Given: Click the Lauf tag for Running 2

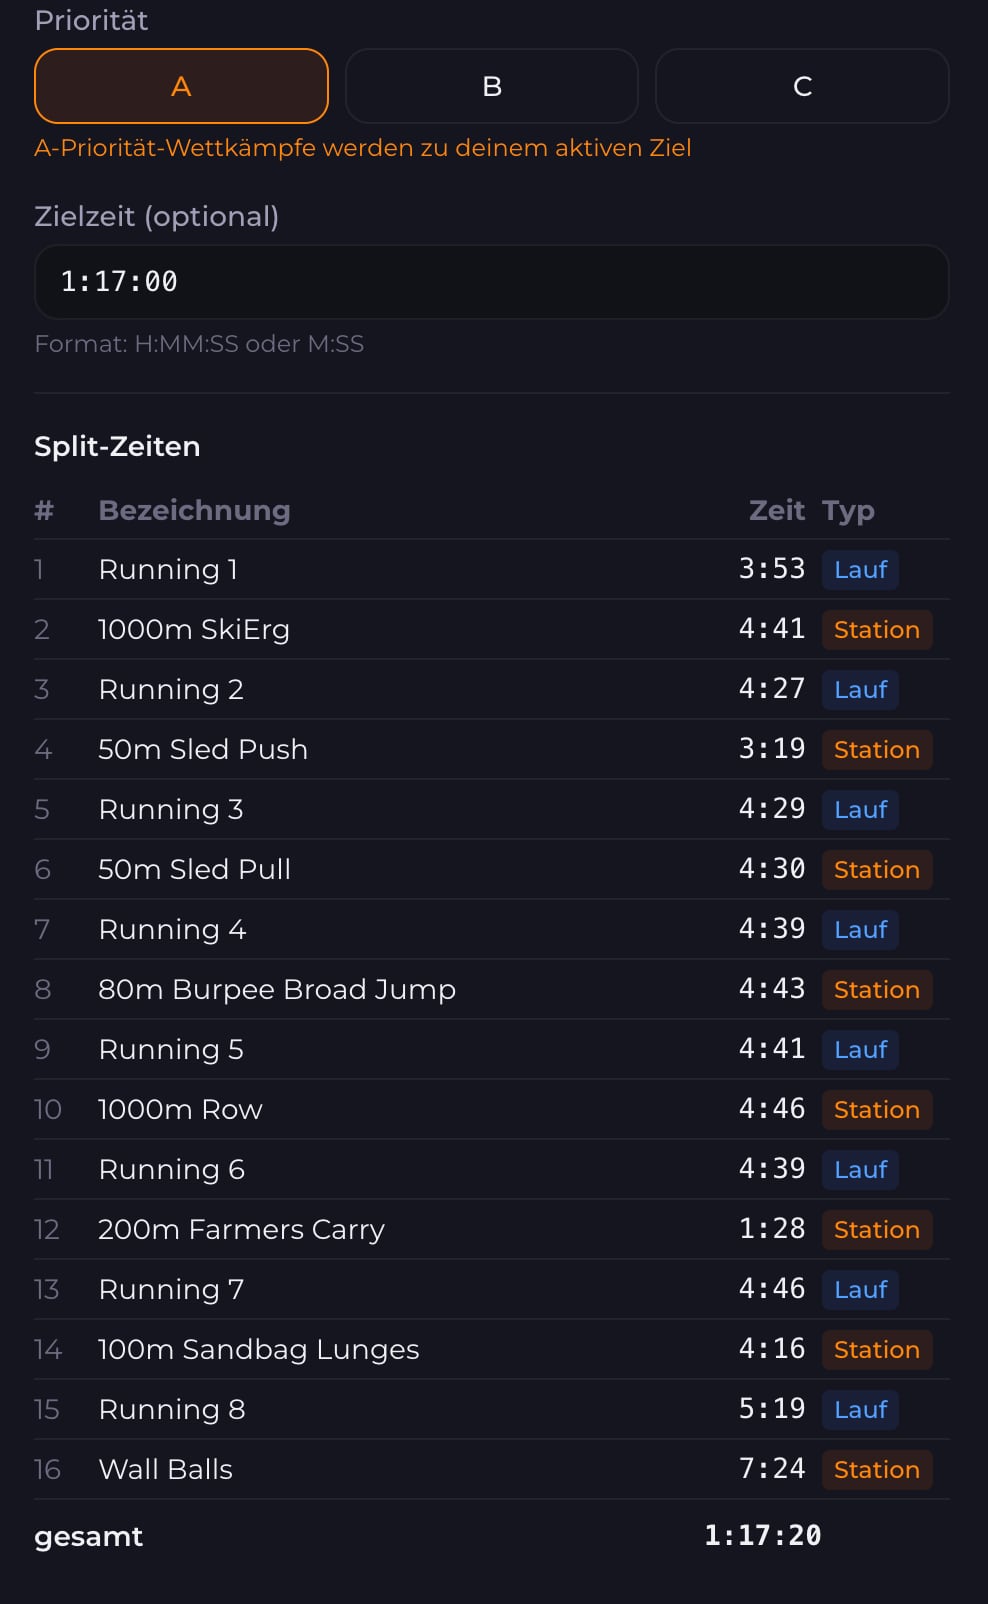Looking at the screenshot, I should [860, 689].
